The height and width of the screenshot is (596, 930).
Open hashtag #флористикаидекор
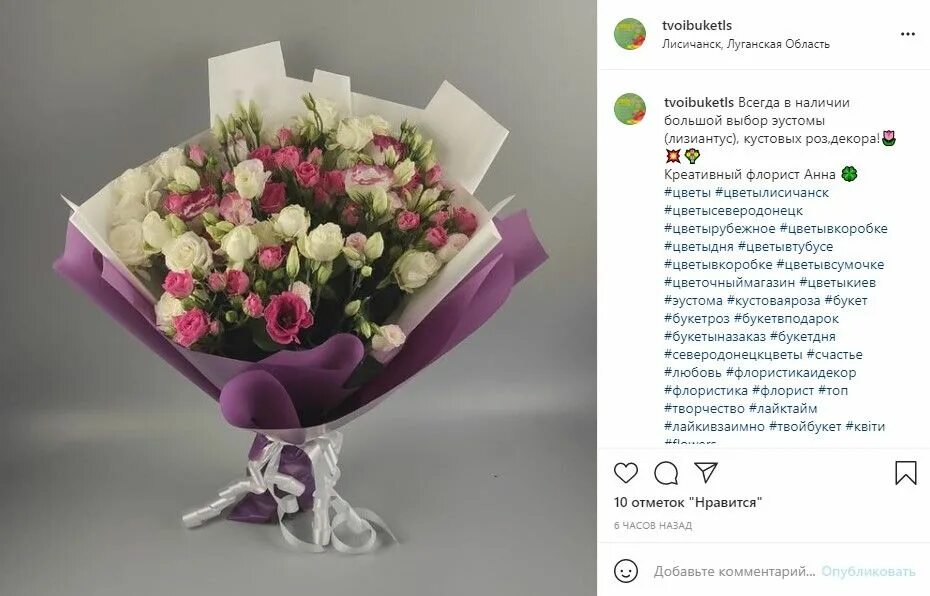click(791, 373)
